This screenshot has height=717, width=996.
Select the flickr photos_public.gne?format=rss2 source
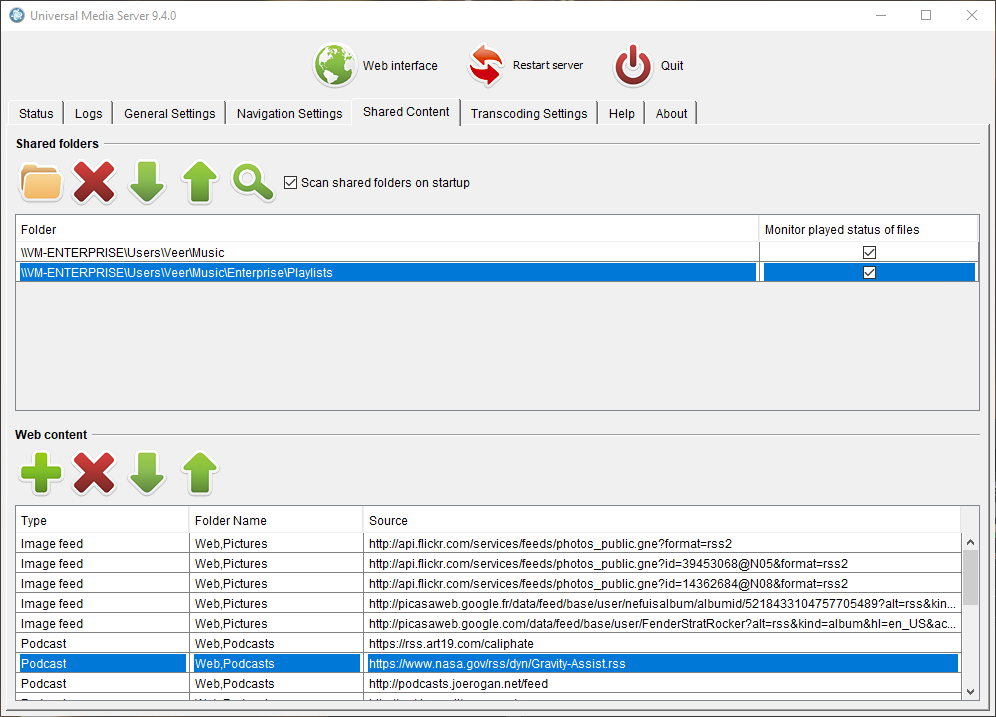click(x=662, y=544)
